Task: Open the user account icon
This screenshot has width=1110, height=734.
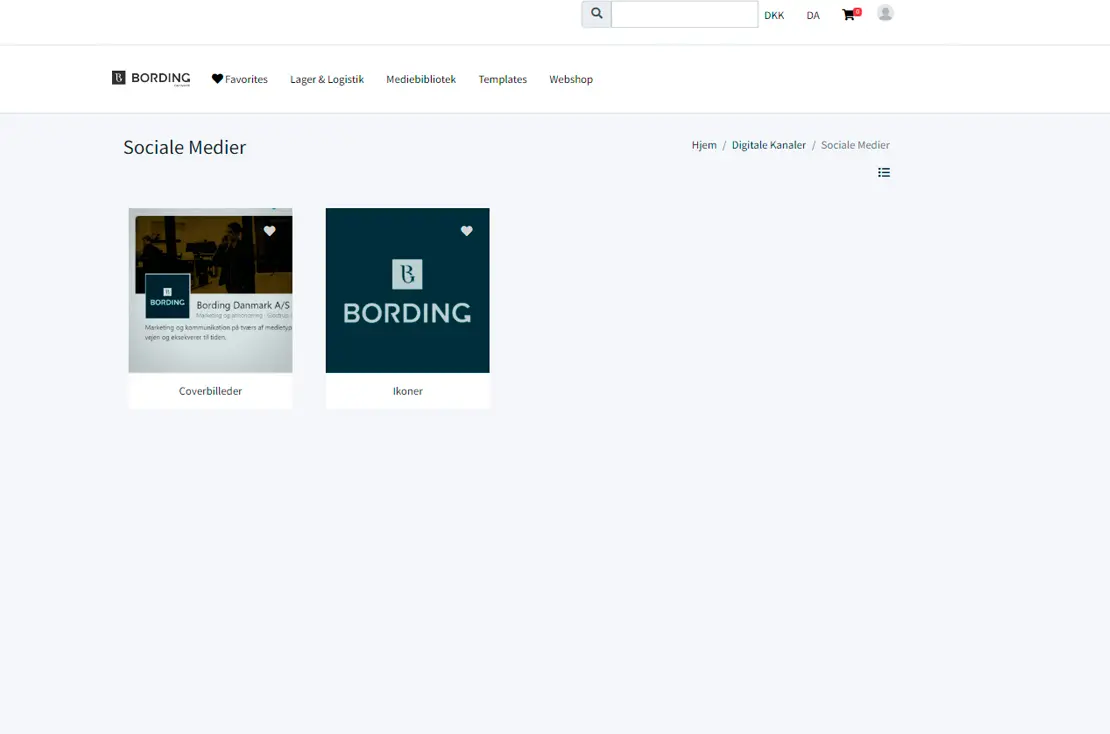Action: pyautogui.click(x=884, y=13)
